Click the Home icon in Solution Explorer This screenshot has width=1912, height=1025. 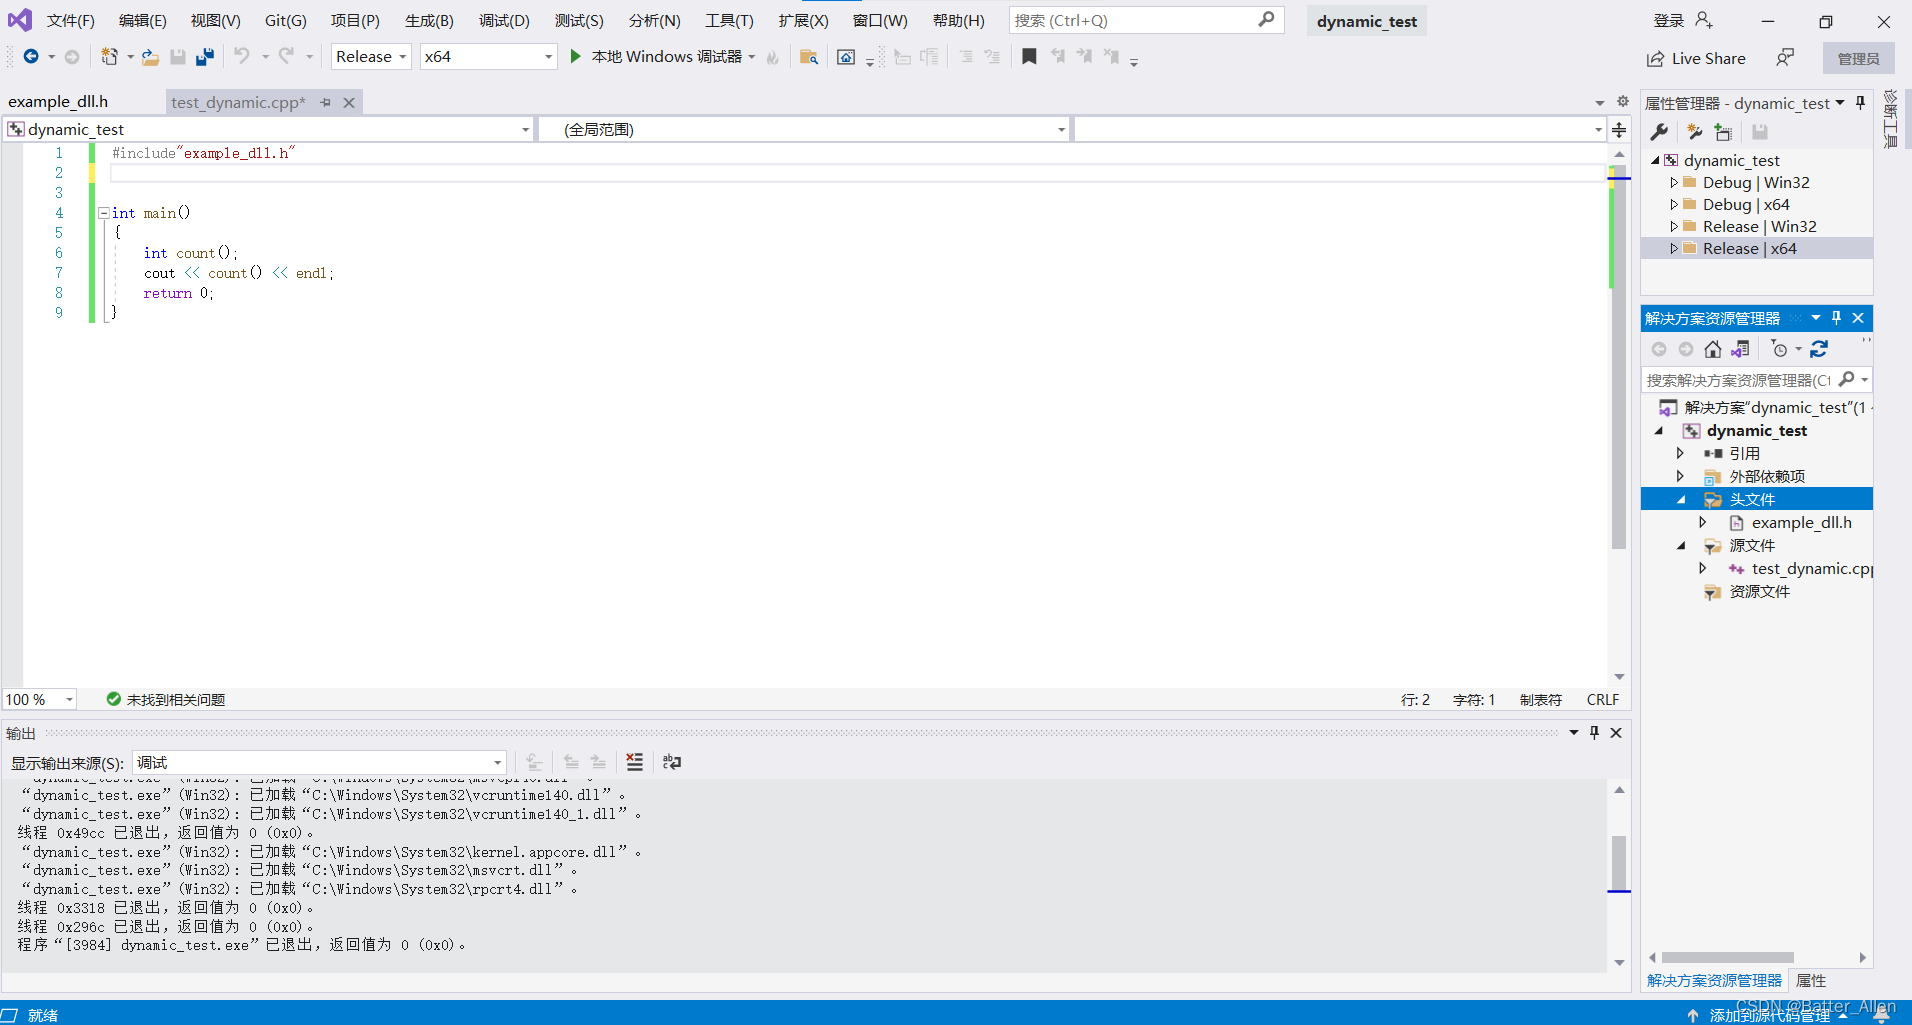point(1713,349)
